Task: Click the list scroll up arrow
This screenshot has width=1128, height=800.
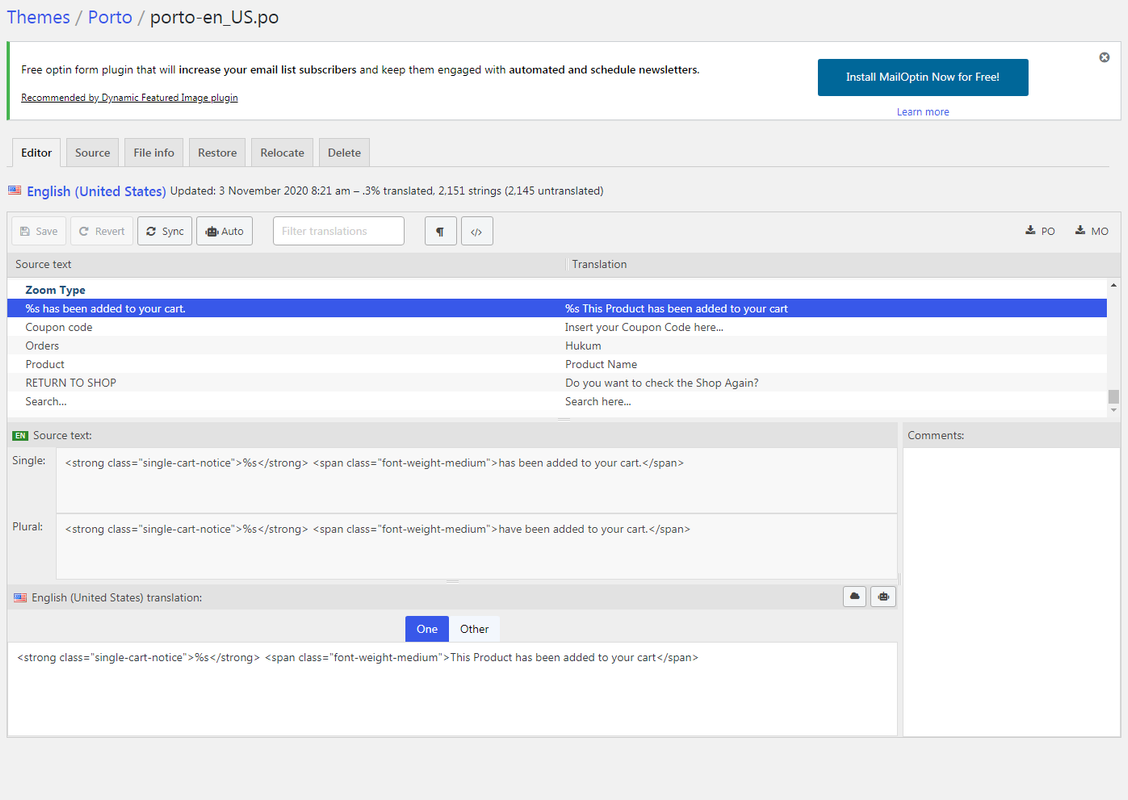Action: [x=1114, y=286]
